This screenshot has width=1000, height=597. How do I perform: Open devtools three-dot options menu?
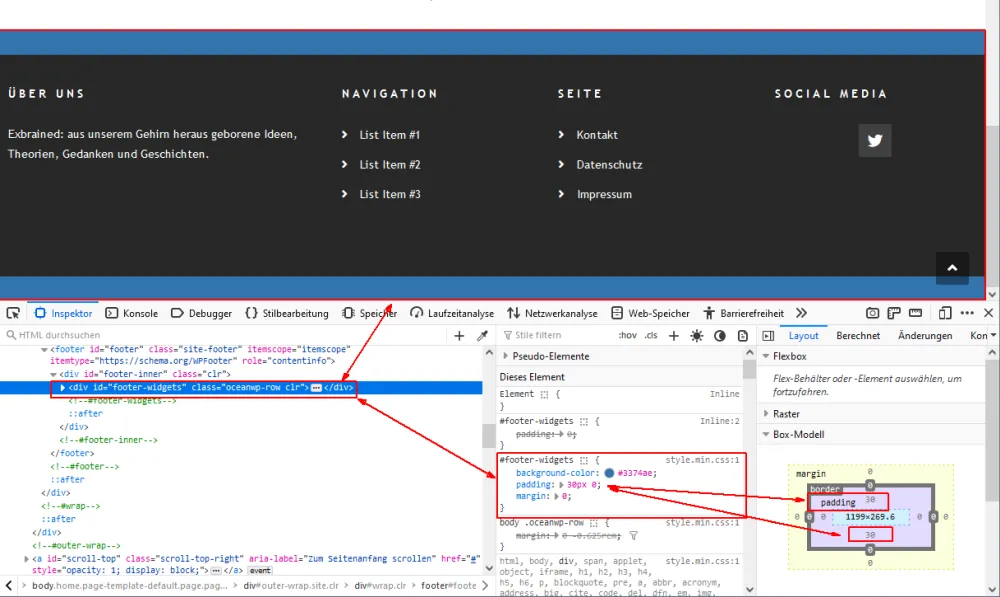point(967,313)
